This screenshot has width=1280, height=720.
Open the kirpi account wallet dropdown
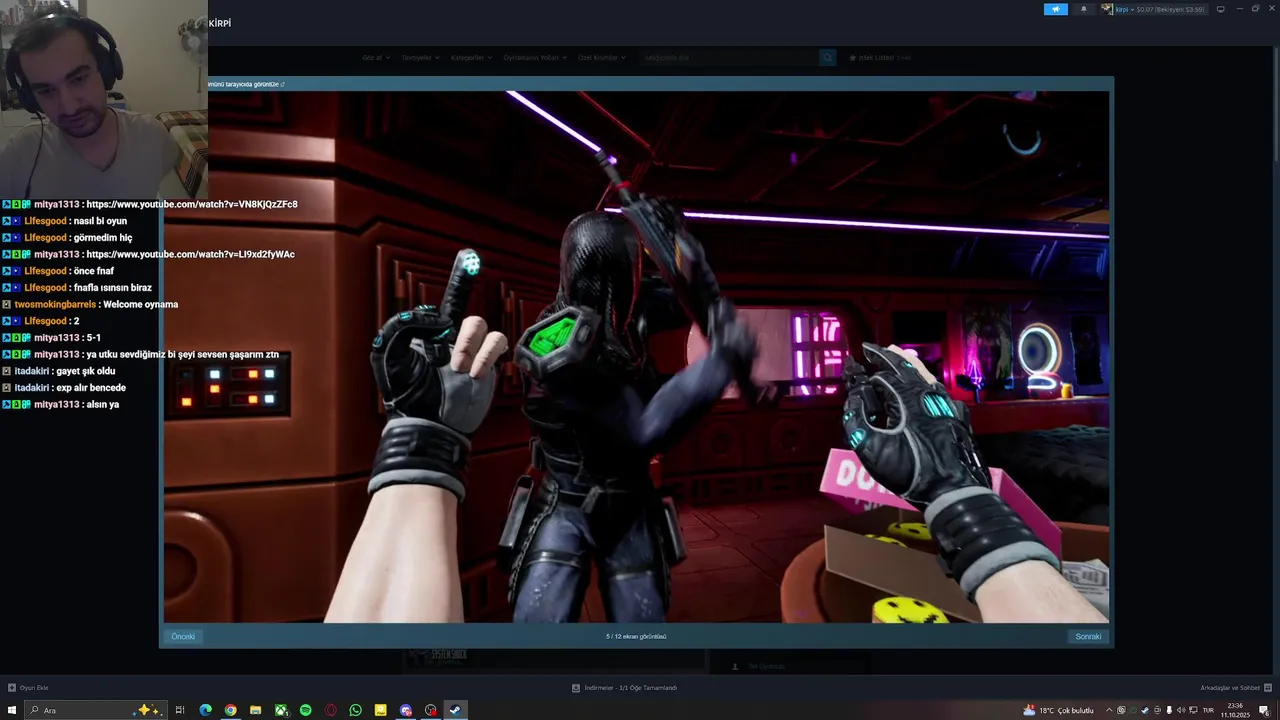1153,9
